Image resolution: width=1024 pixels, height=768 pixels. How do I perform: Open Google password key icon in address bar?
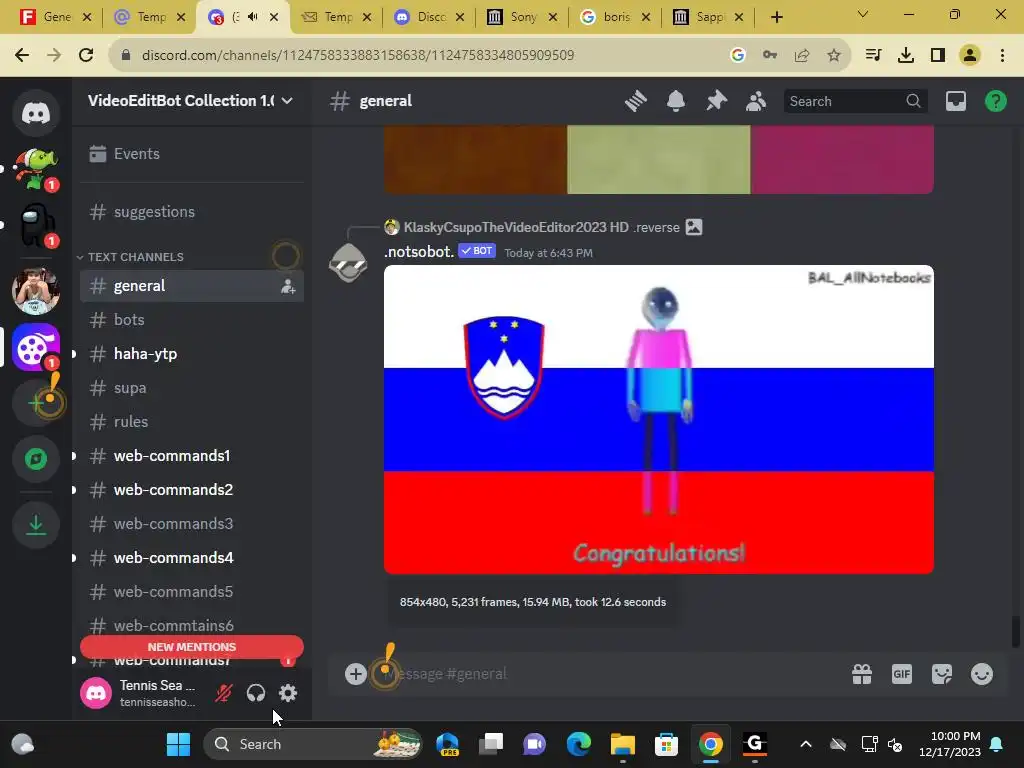point(770,55)
